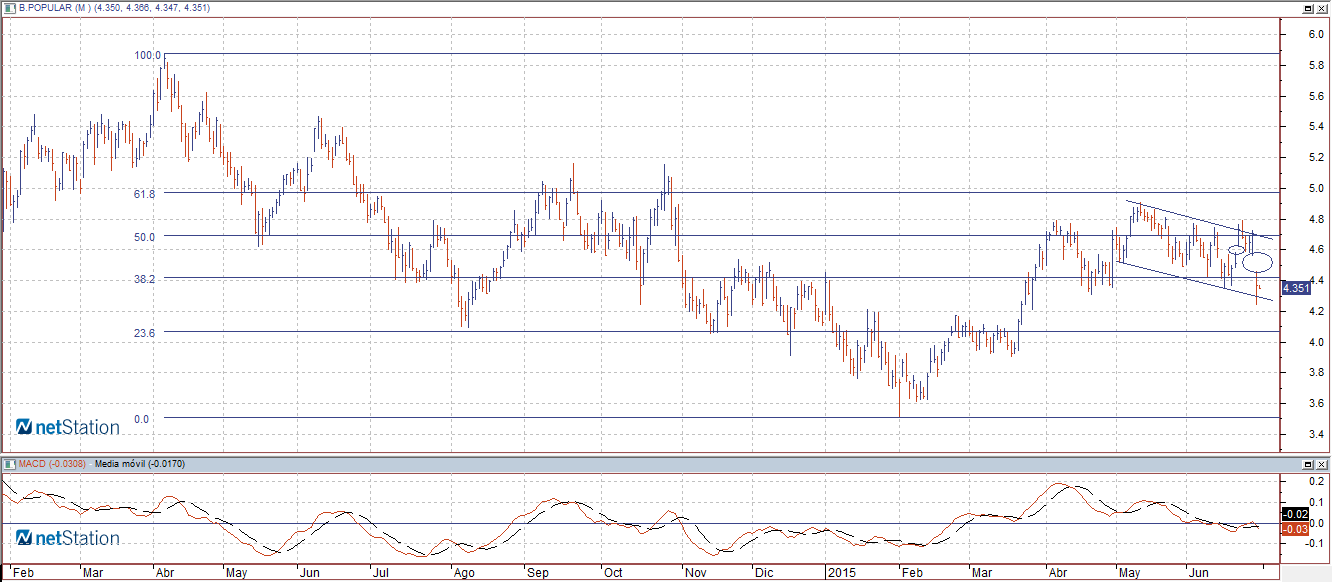This screenshot has height=582, width=1332.
Task: Click the netStation logo in price chart
Action: tap(68, 427)
